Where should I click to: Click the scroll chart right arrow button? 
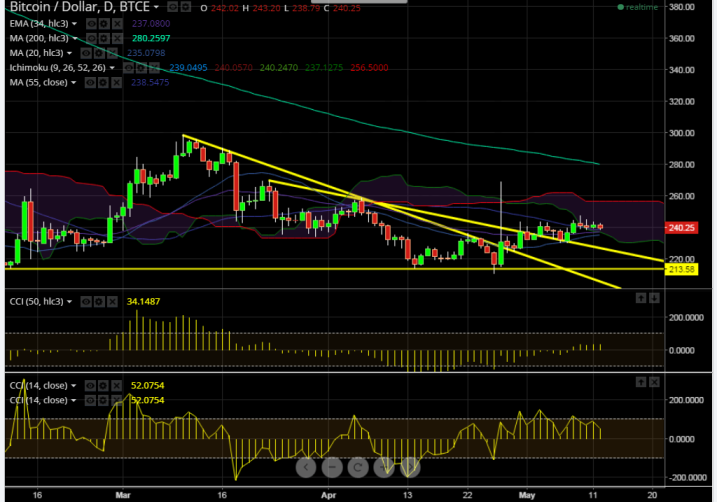pos(410,467)
